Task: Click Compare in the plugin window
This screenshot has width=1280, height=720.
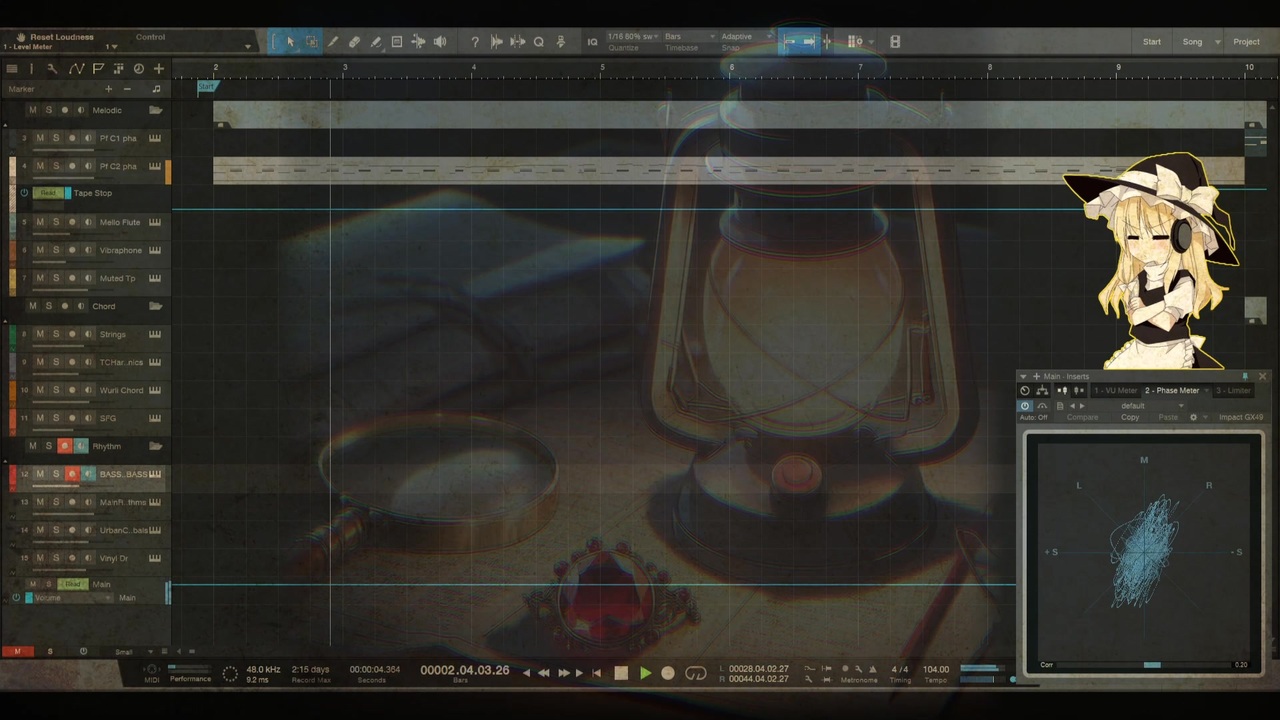Action: pos(1082,417)
